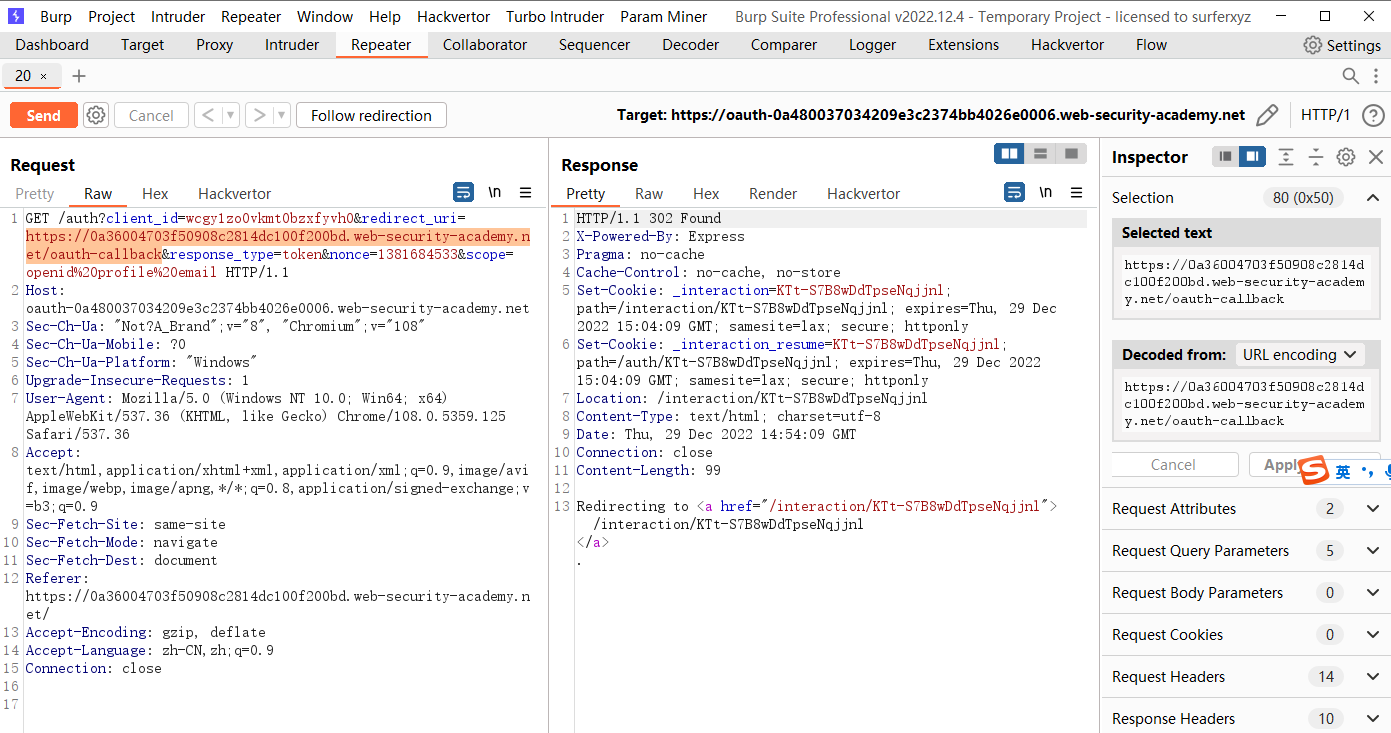
Task: Open Decoded from URL encoding dropdown
Action: pos(1299,354)
